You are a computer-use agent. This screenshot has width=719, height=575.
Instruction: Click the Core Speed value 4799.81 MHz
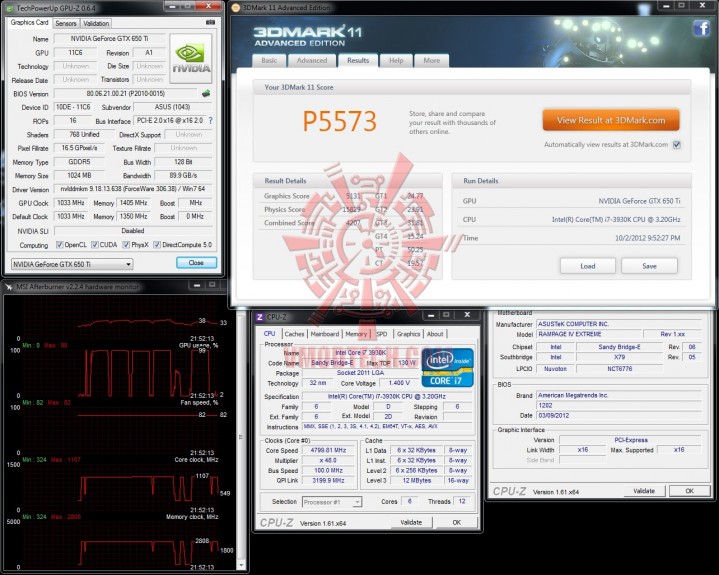tap(328, 450)
